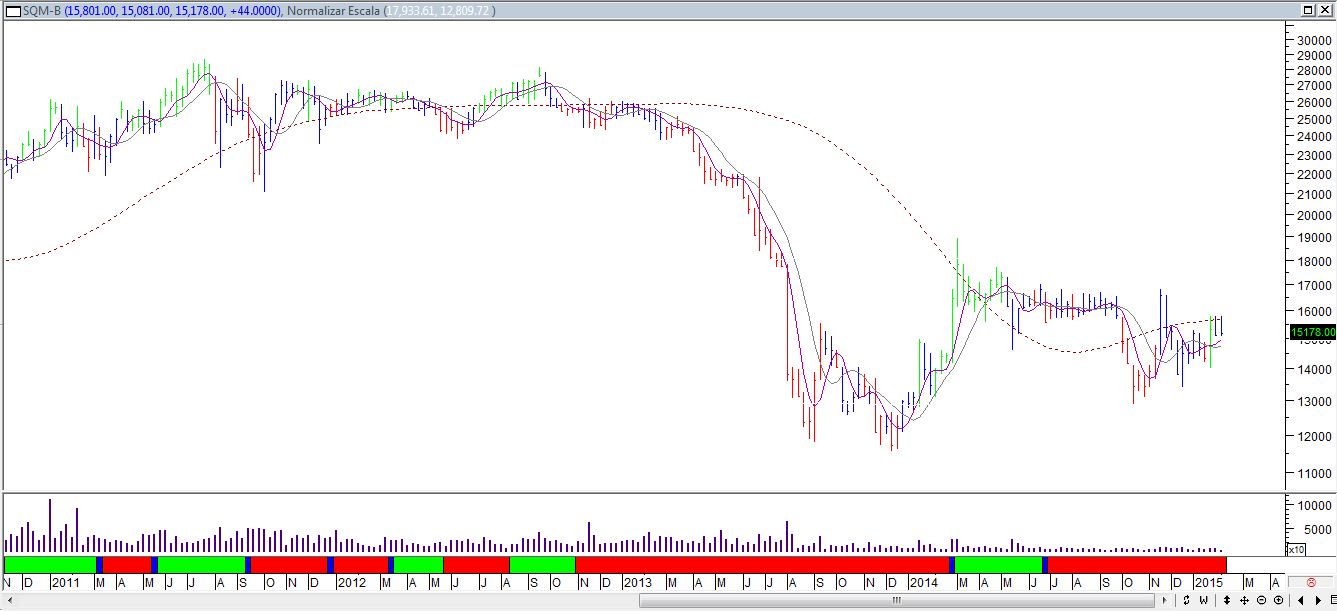Click the 11000 price axis label
Screen dimensions: 1337x611
[x=1315, y=473]
